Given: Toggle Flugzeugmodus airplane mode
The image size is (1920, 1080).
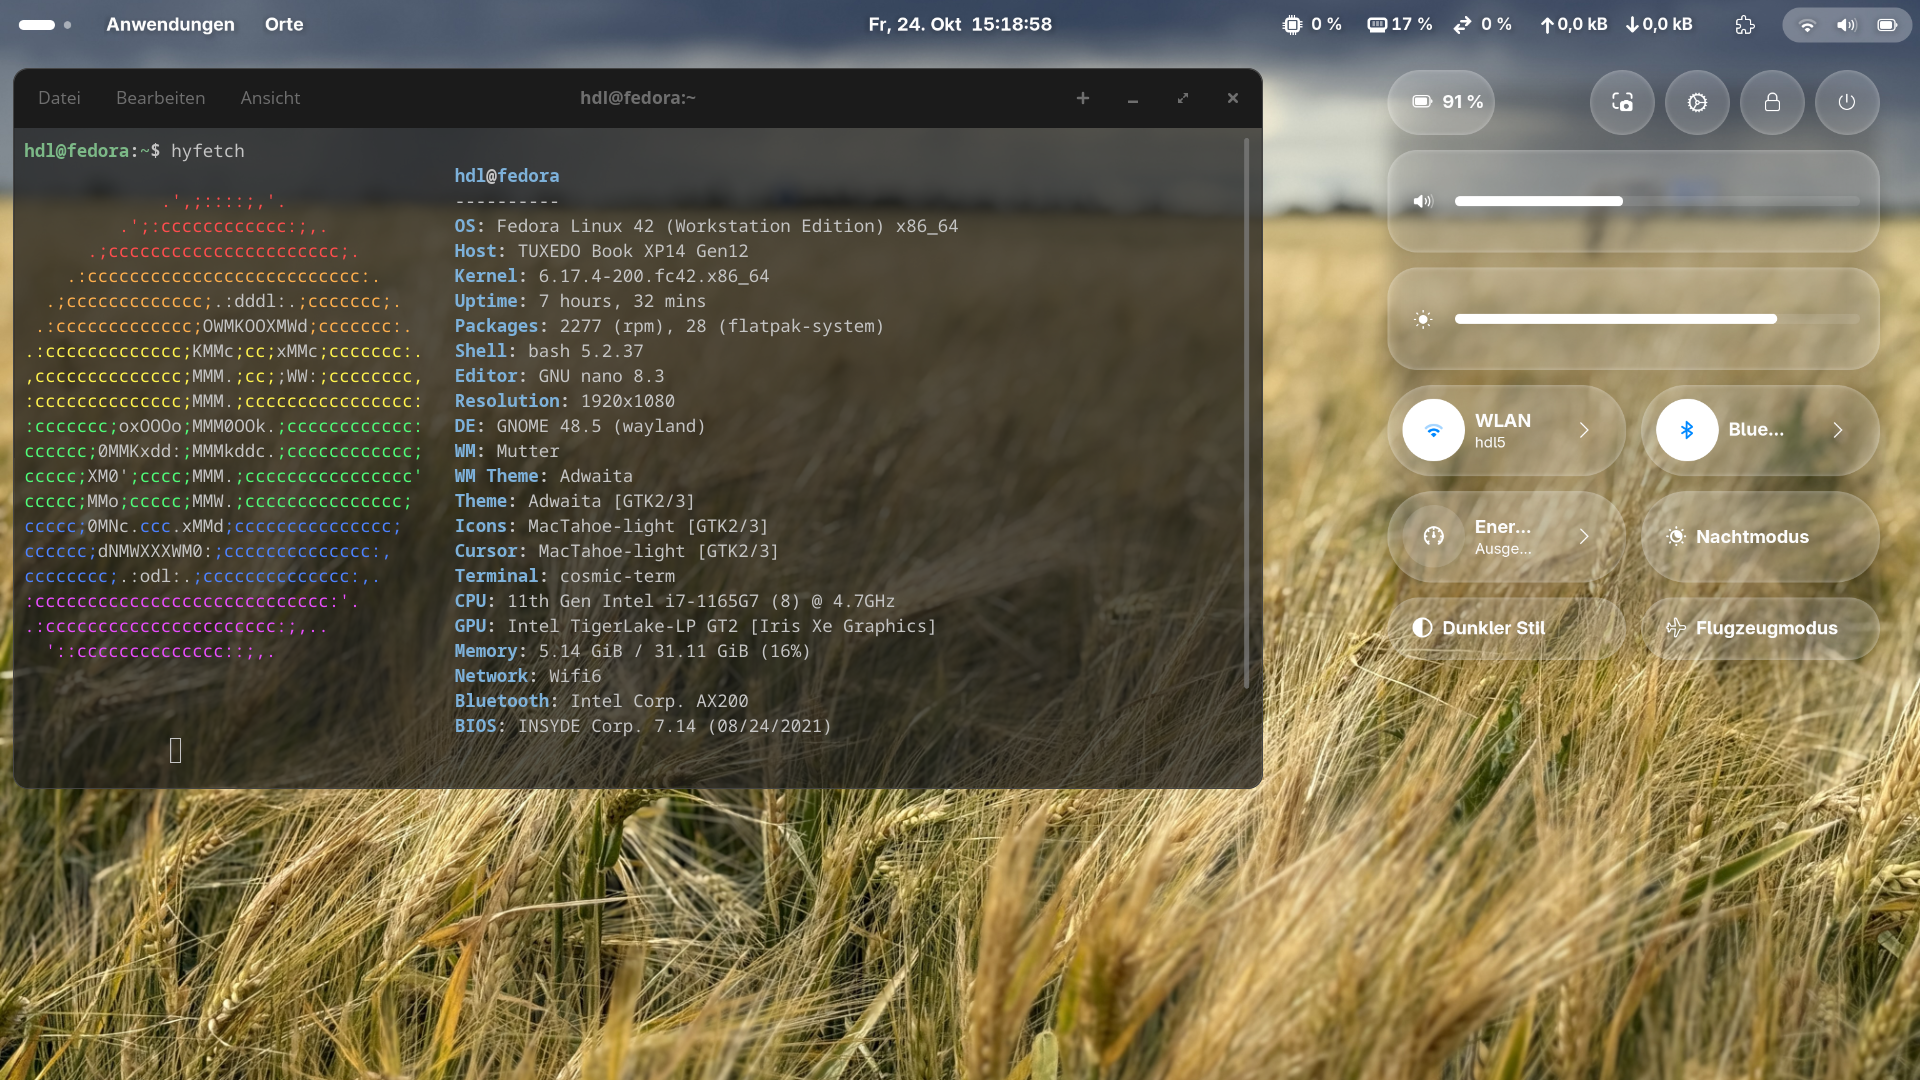Looking at the screenshot, I should point(1760,628).
